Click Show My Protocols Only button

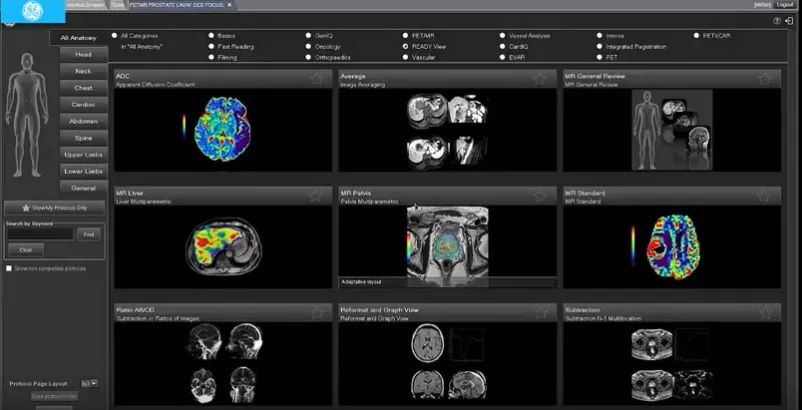[x=55, y=208]
